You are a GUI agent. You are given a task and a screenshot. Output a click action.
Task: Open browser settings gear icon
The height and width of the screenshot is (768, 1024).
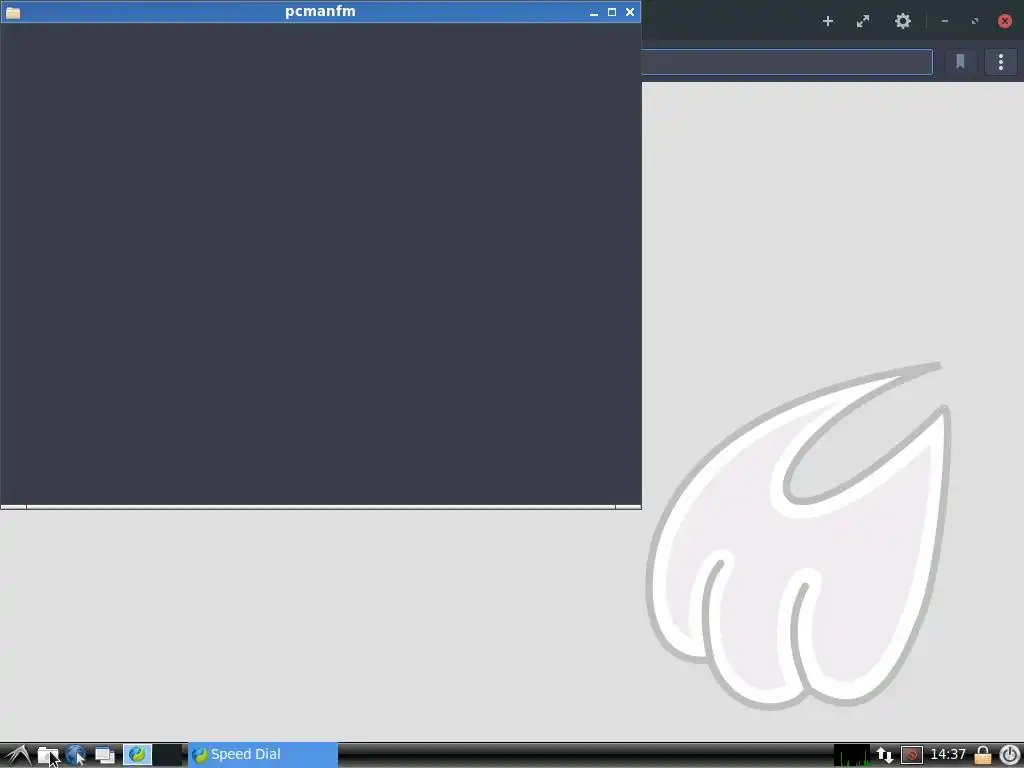click(903, 21)
